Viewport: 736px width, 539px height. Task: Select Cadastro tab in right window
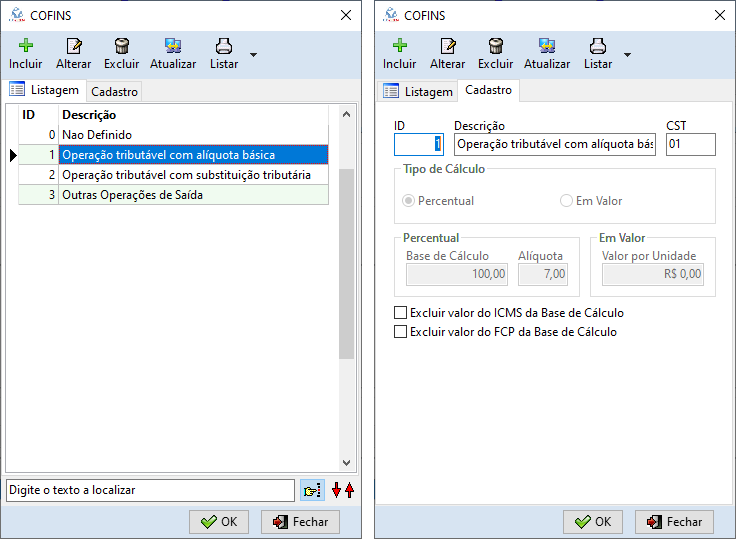click(489, 90)
